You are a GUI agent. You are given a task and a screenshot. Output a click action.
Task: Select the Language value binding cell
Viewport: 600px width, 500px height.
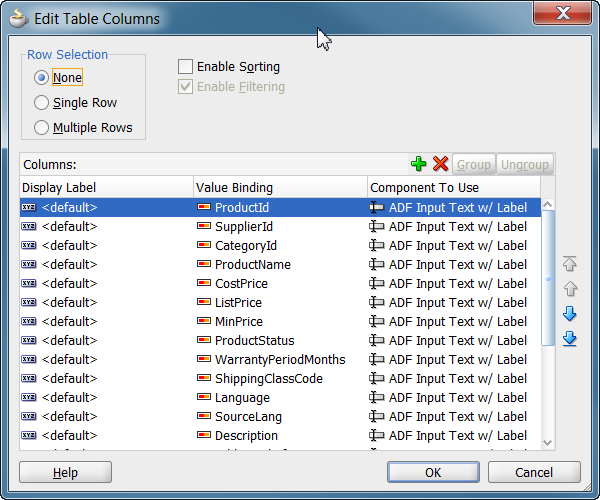(x=280, y=397)
